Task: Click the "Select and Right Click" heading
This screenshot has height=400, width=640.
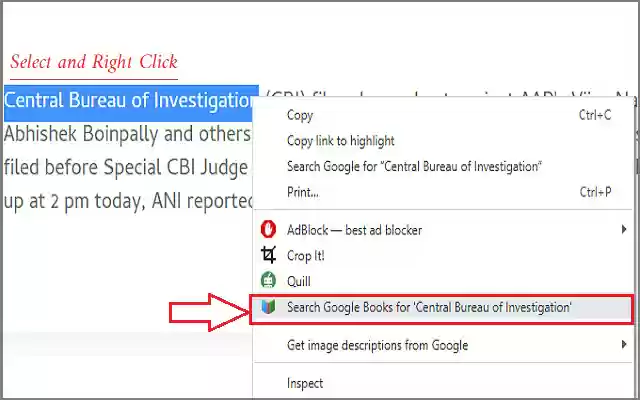Action: [94, 62]
